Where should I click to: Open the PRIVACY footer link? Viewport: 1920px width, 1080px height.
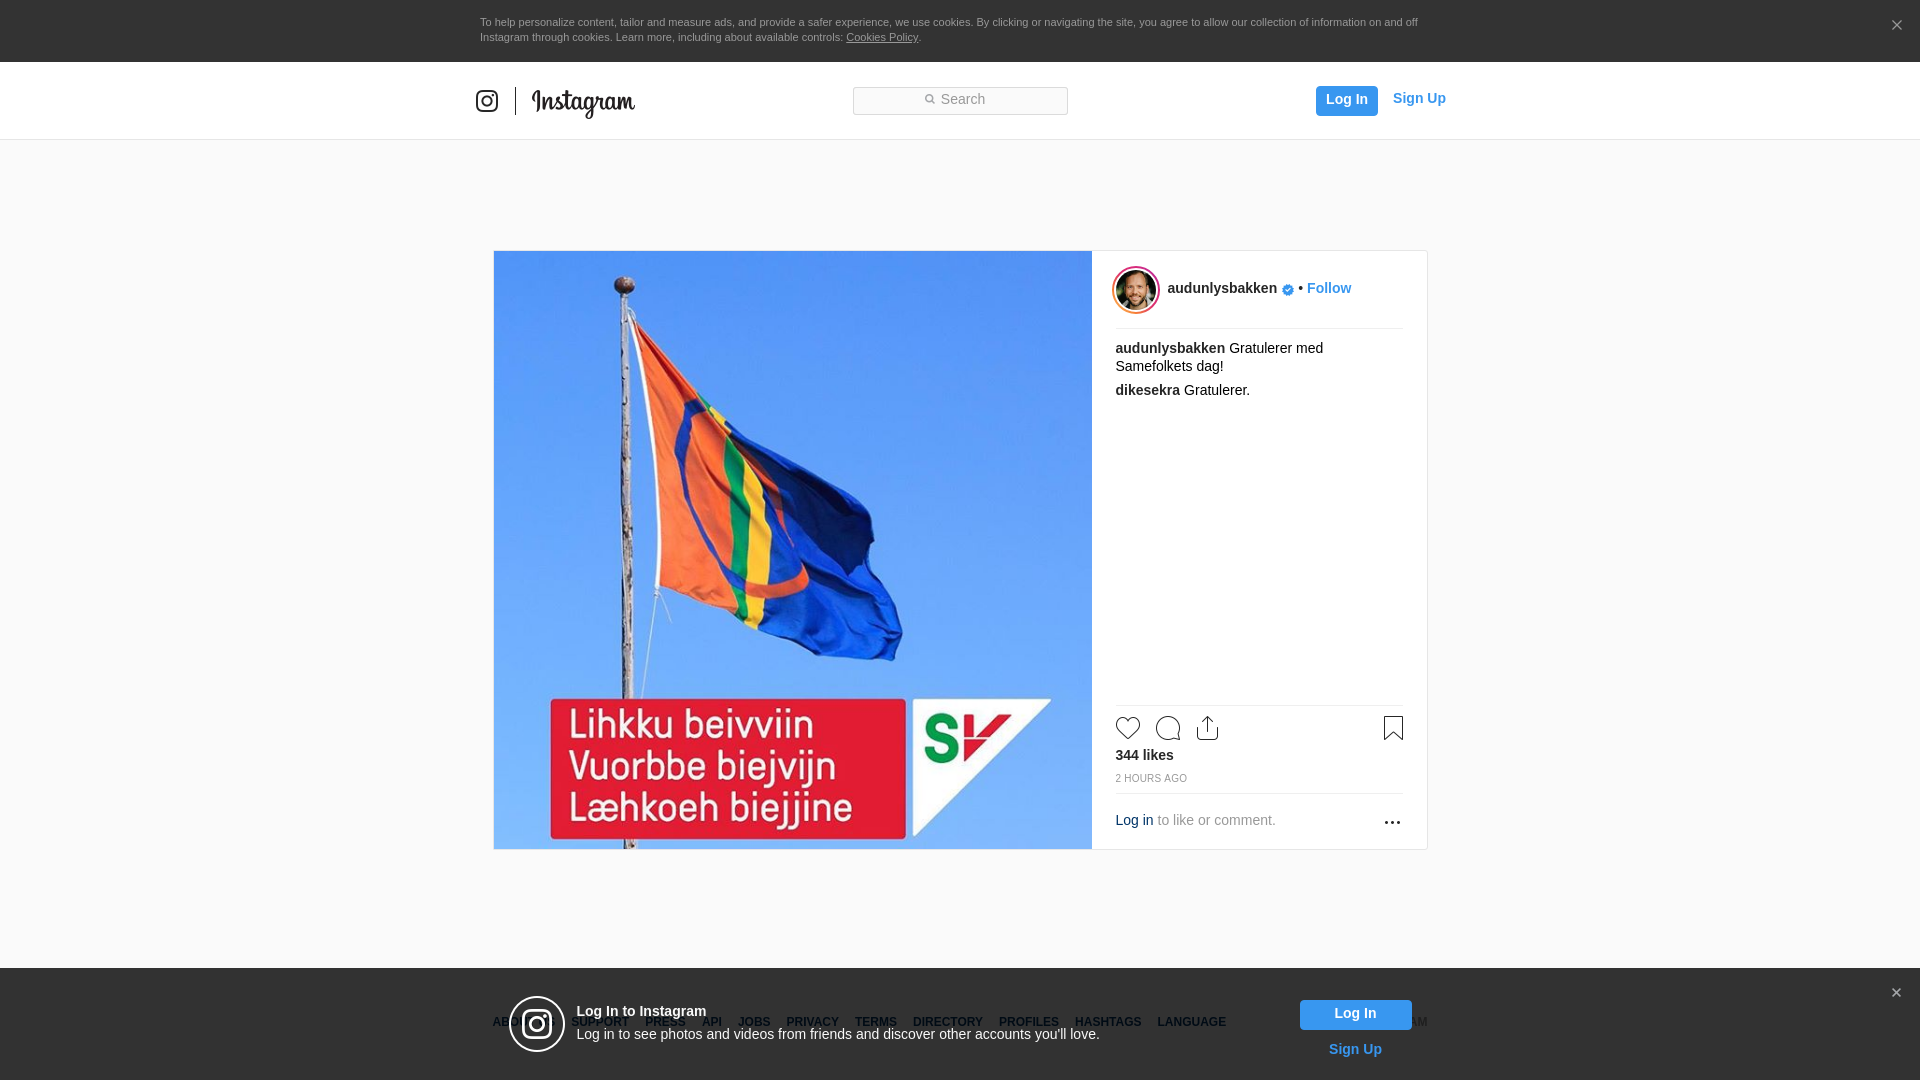(812, 1022)
